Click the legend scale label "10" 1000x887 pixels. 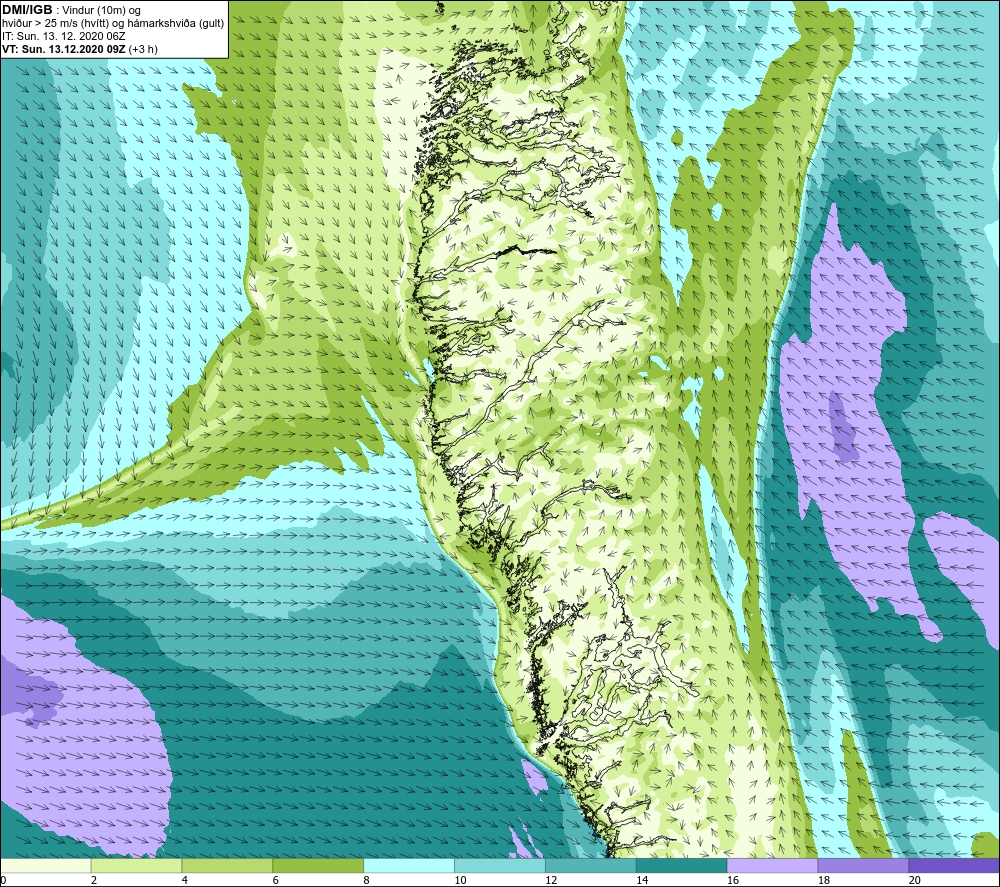coord(460,880)
